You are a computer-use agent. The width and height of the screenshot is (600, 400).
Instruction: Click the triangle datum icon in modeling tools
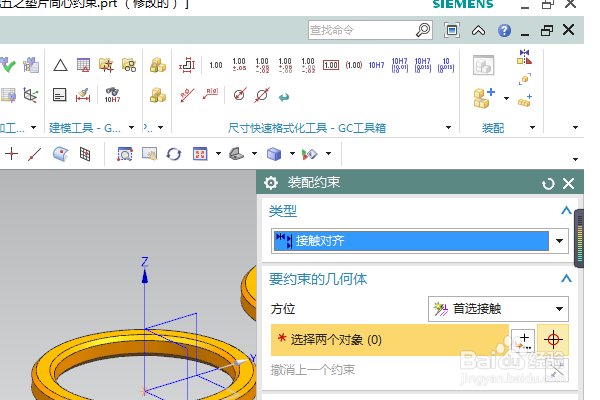pos(60,65)
